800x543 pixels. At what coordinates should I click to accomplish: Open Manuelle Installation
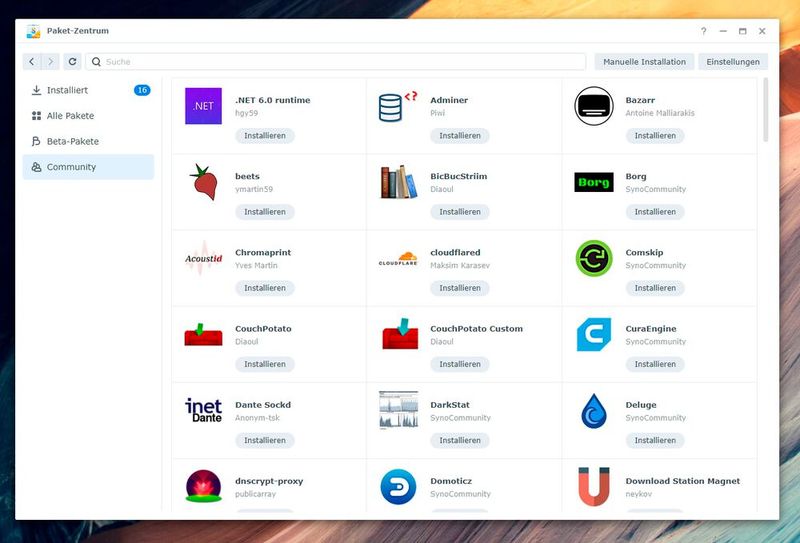[x=644, y=62]
